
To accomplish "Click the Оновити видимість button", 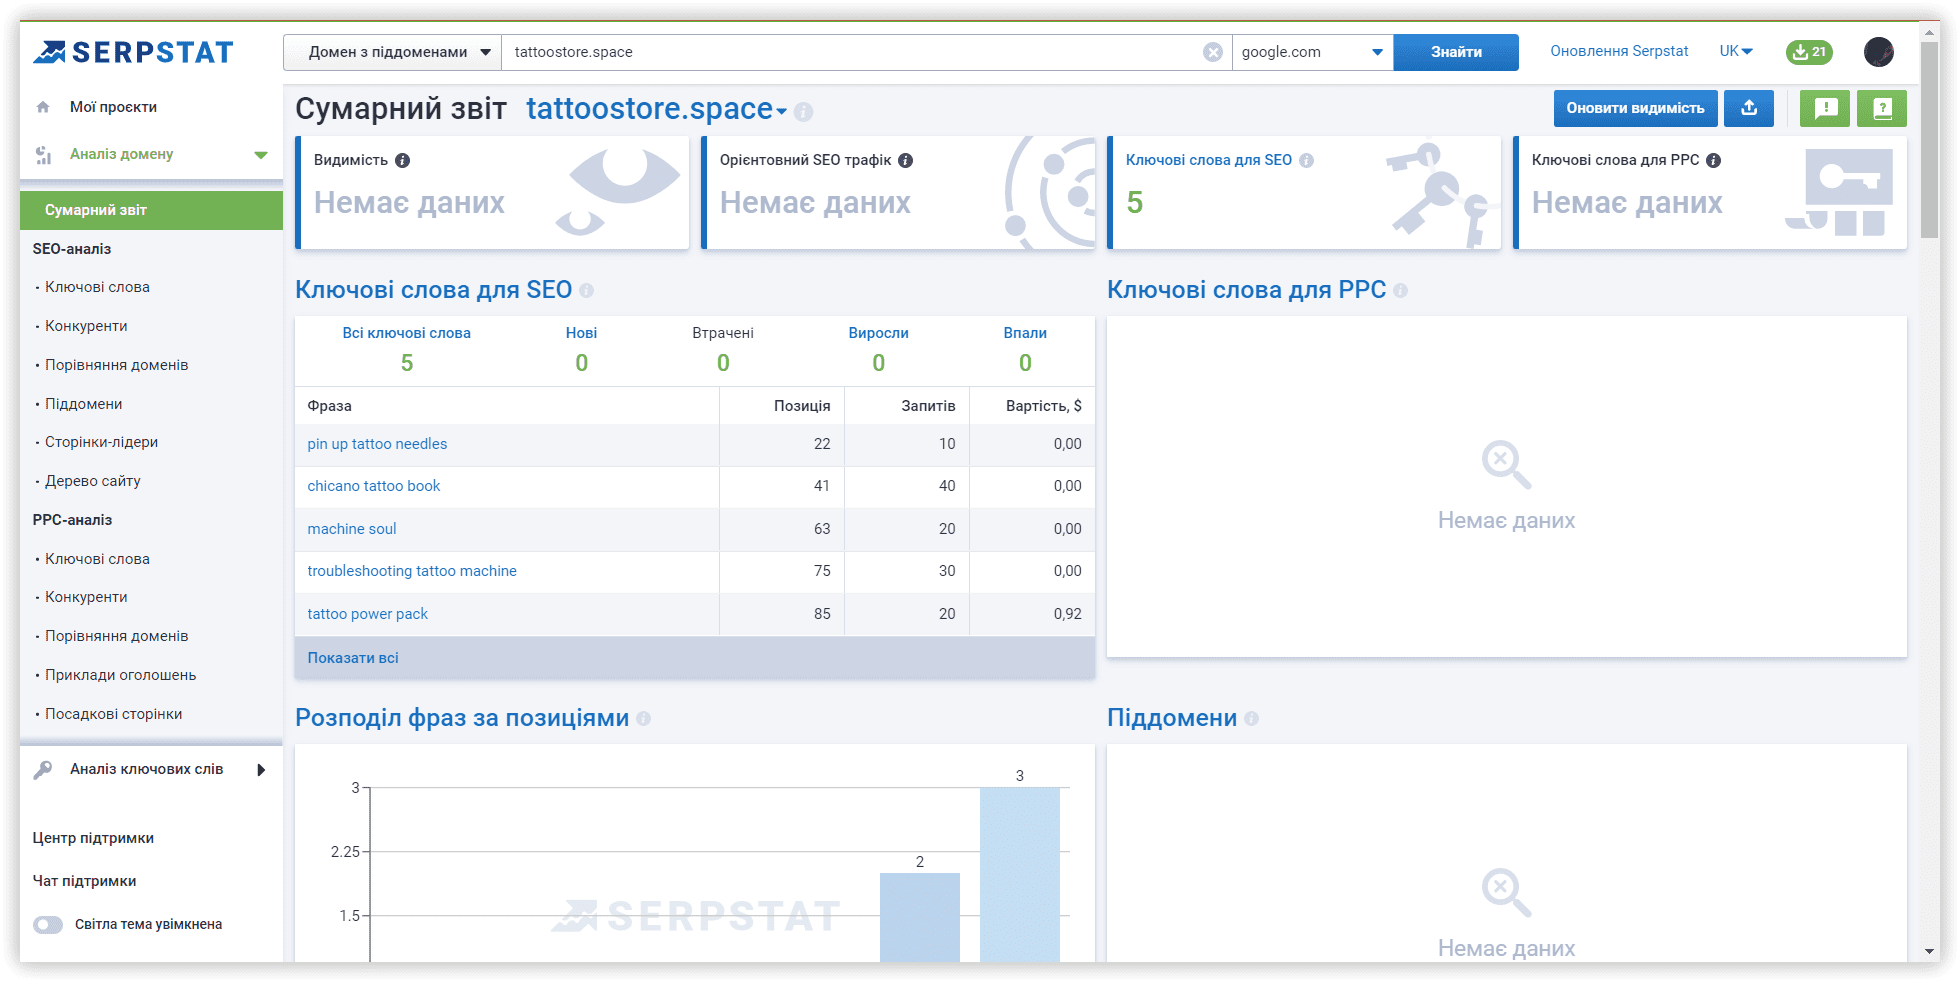I will 1635,108.
